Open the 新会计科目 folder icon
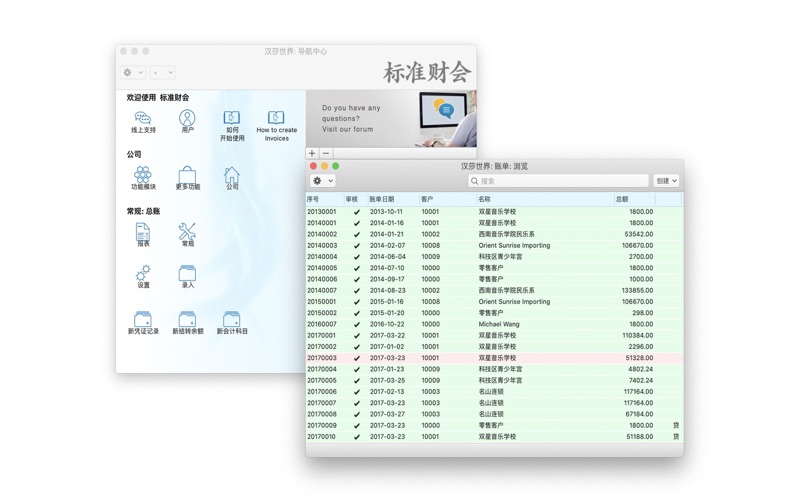The width and height of the screenshot is (800, 500). click(x=231, y=320)
